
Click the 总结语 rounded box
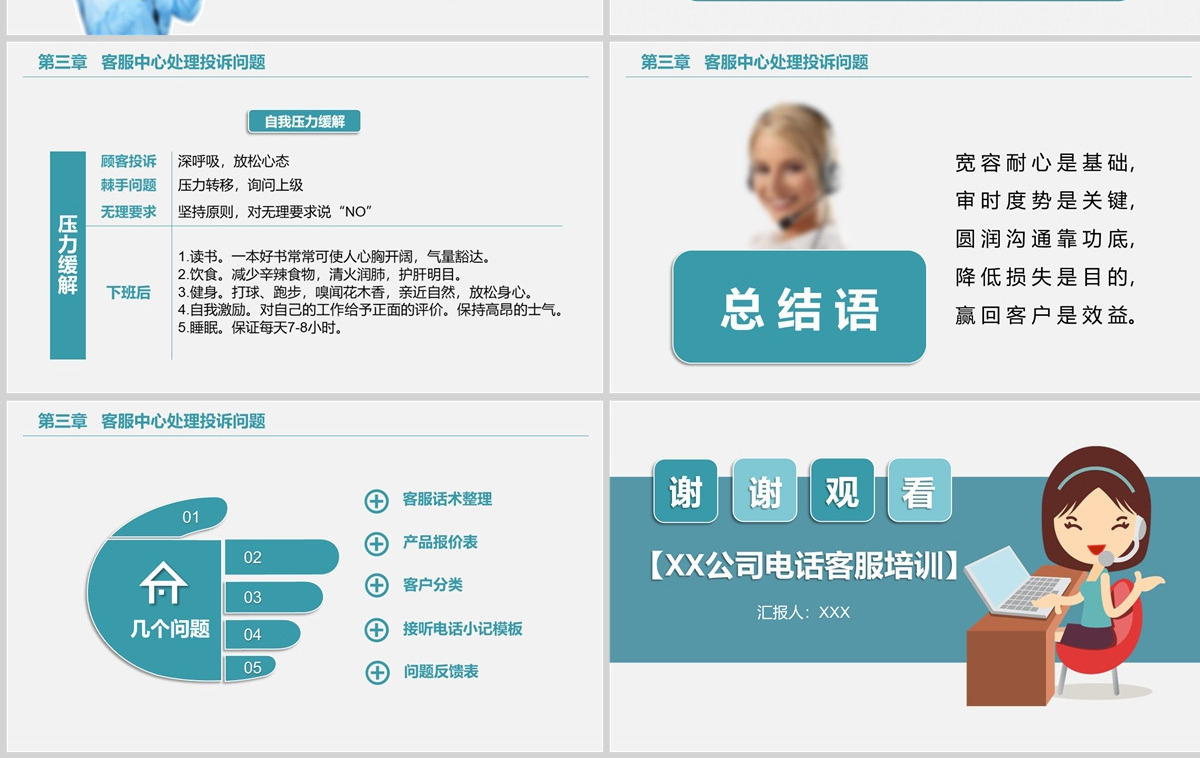click(799, 307)
